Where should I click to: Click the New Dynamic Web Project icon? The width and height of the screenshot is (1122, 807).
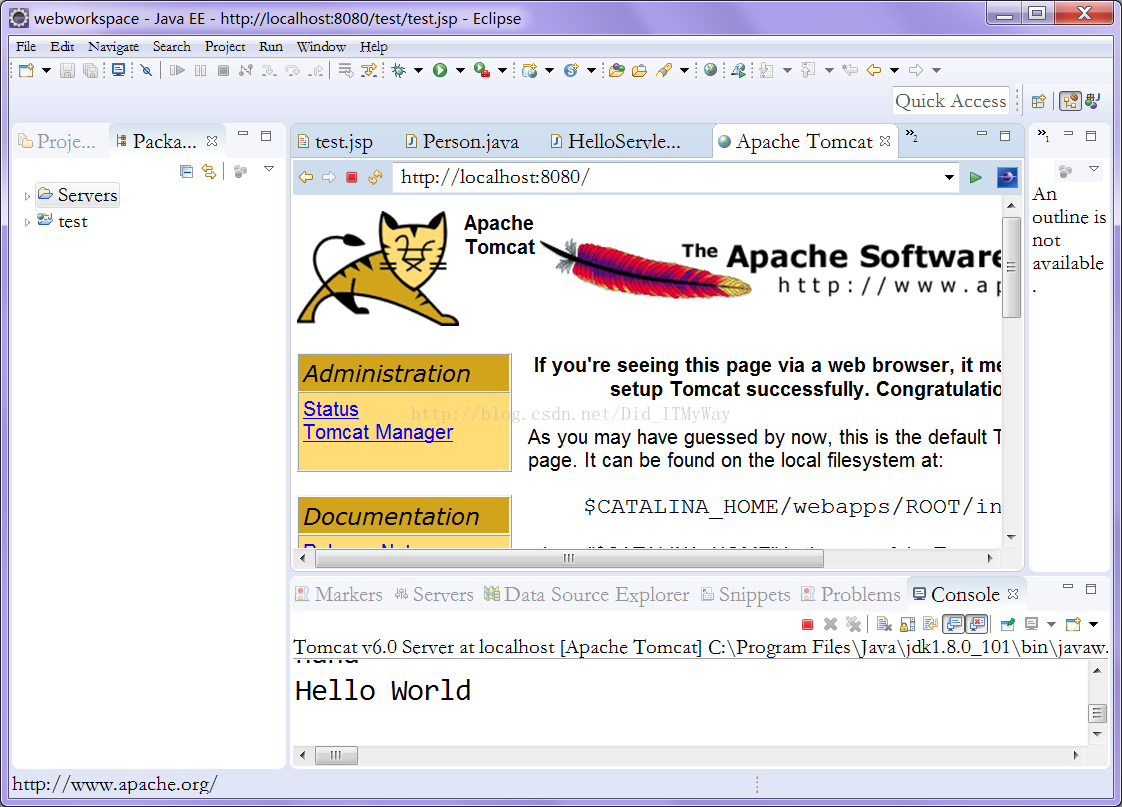[530, 70]
